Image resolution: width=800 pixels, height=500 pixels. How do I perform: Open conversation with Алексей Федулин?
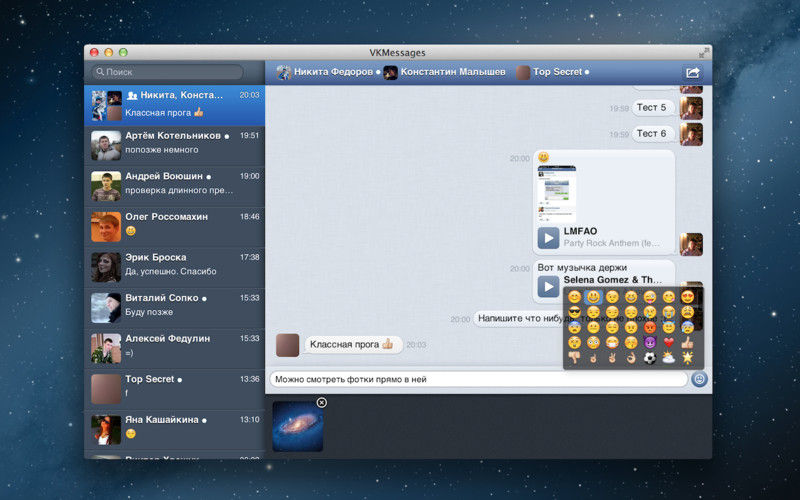click(x=174, y=348)
